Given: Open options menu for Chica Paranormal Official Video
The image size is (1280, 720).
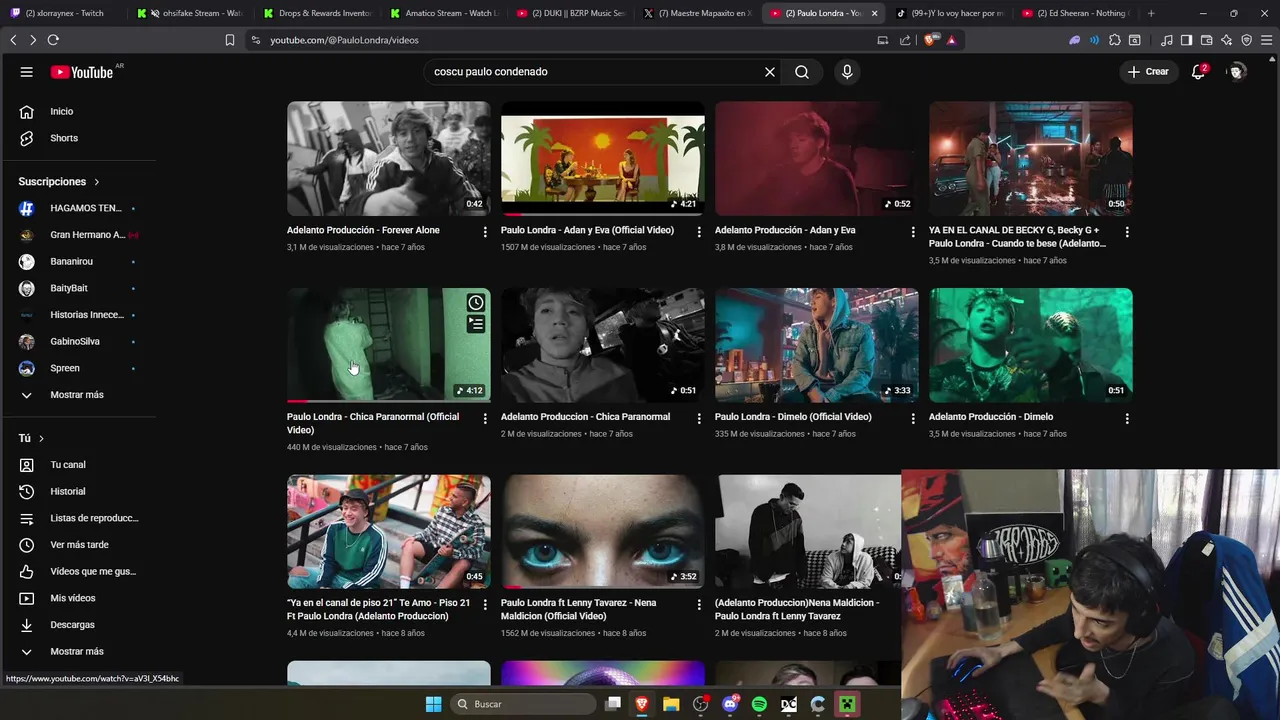Looking at the screenshot, I should coord(485,418).
